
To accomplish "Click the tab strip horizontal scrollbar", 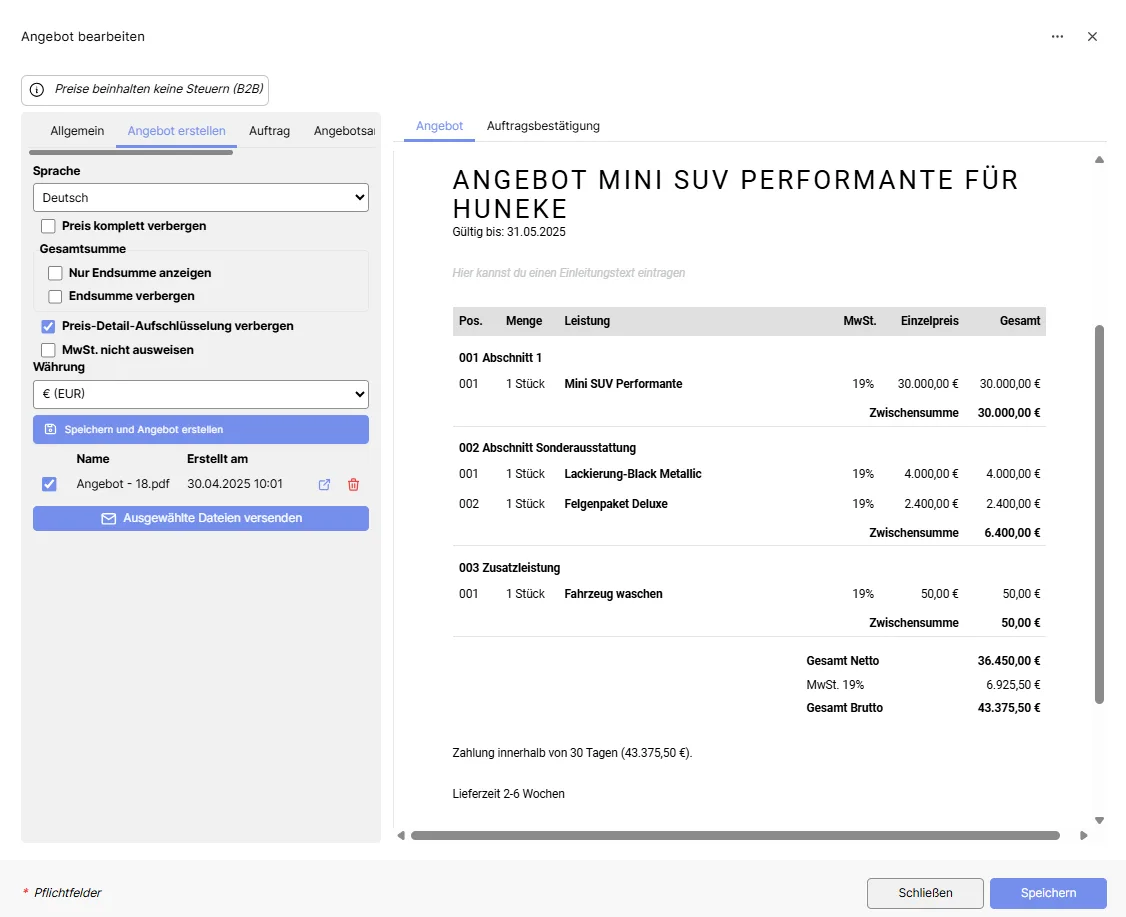I will click(131, 152).
